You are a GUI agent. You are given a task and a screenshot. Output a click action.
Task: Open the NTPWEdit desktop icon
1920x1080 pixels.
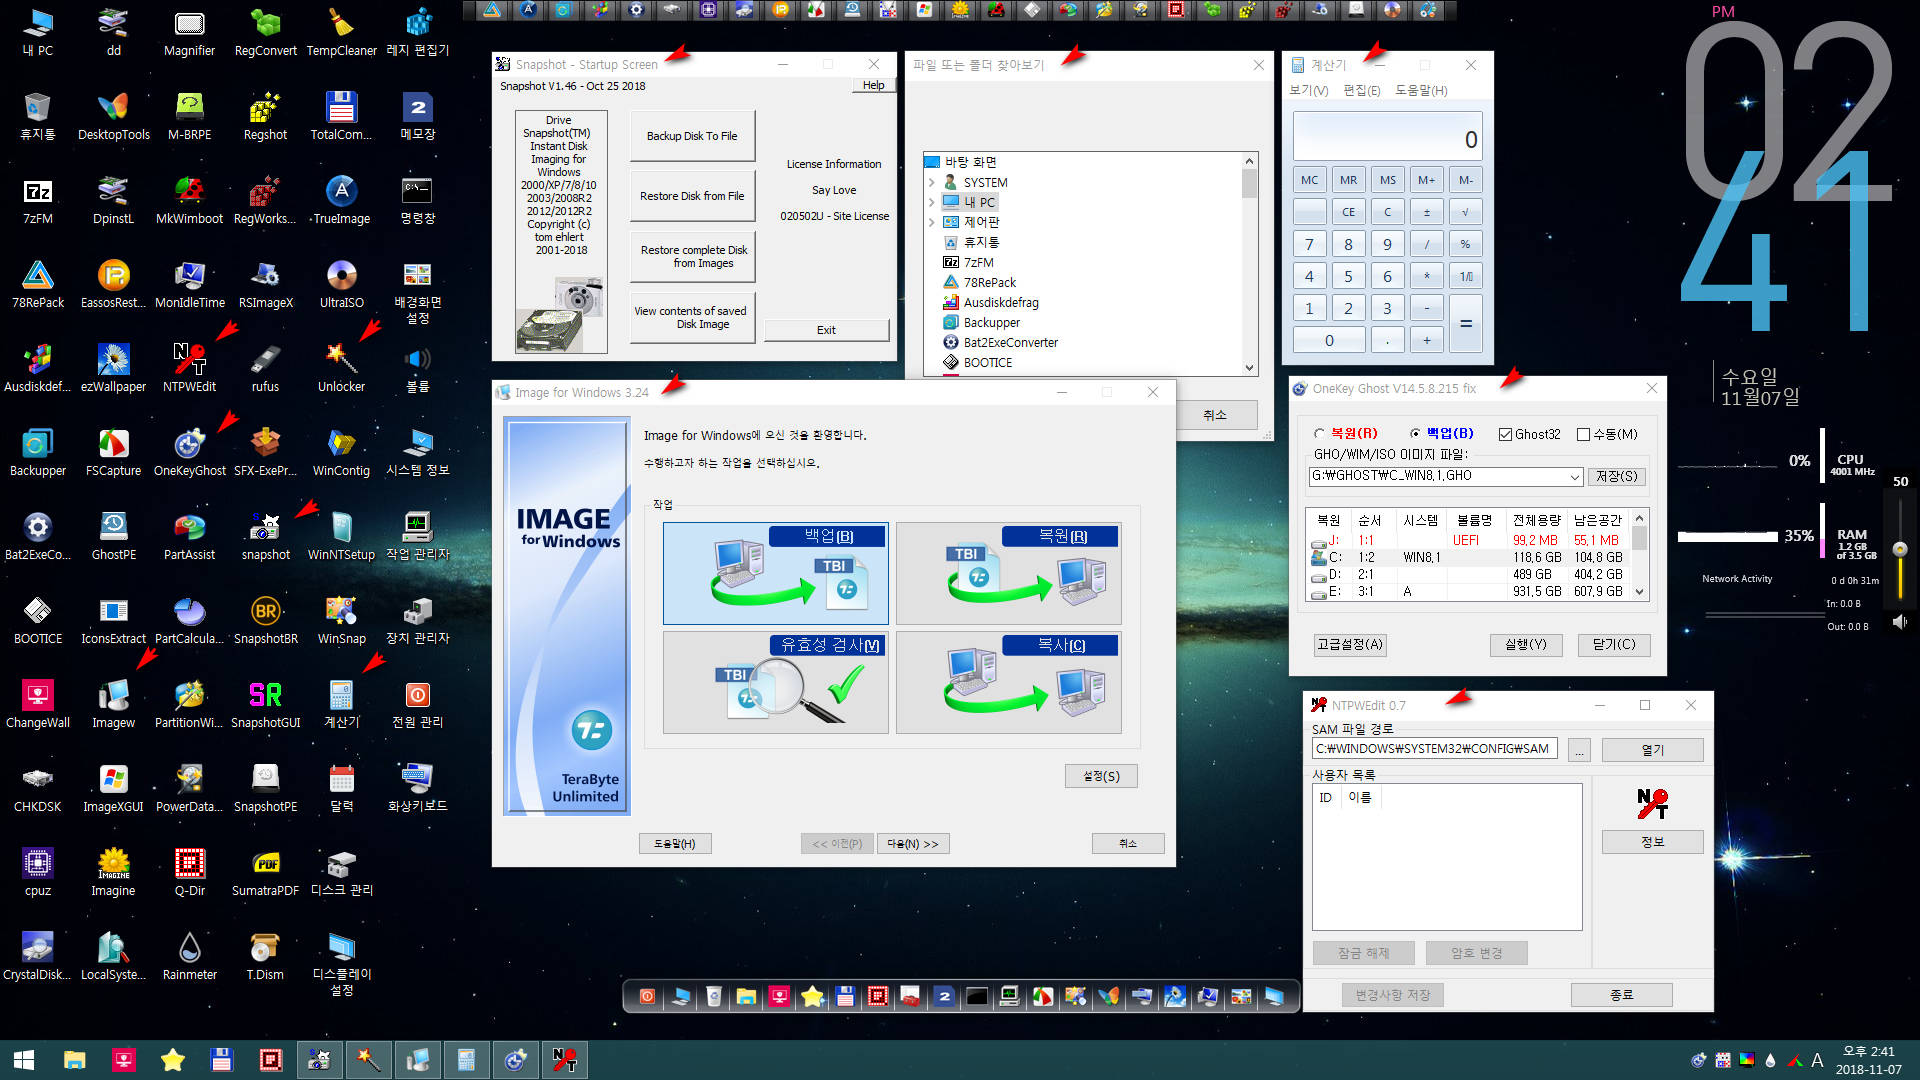pyautogui.click(x=189, y=367)
